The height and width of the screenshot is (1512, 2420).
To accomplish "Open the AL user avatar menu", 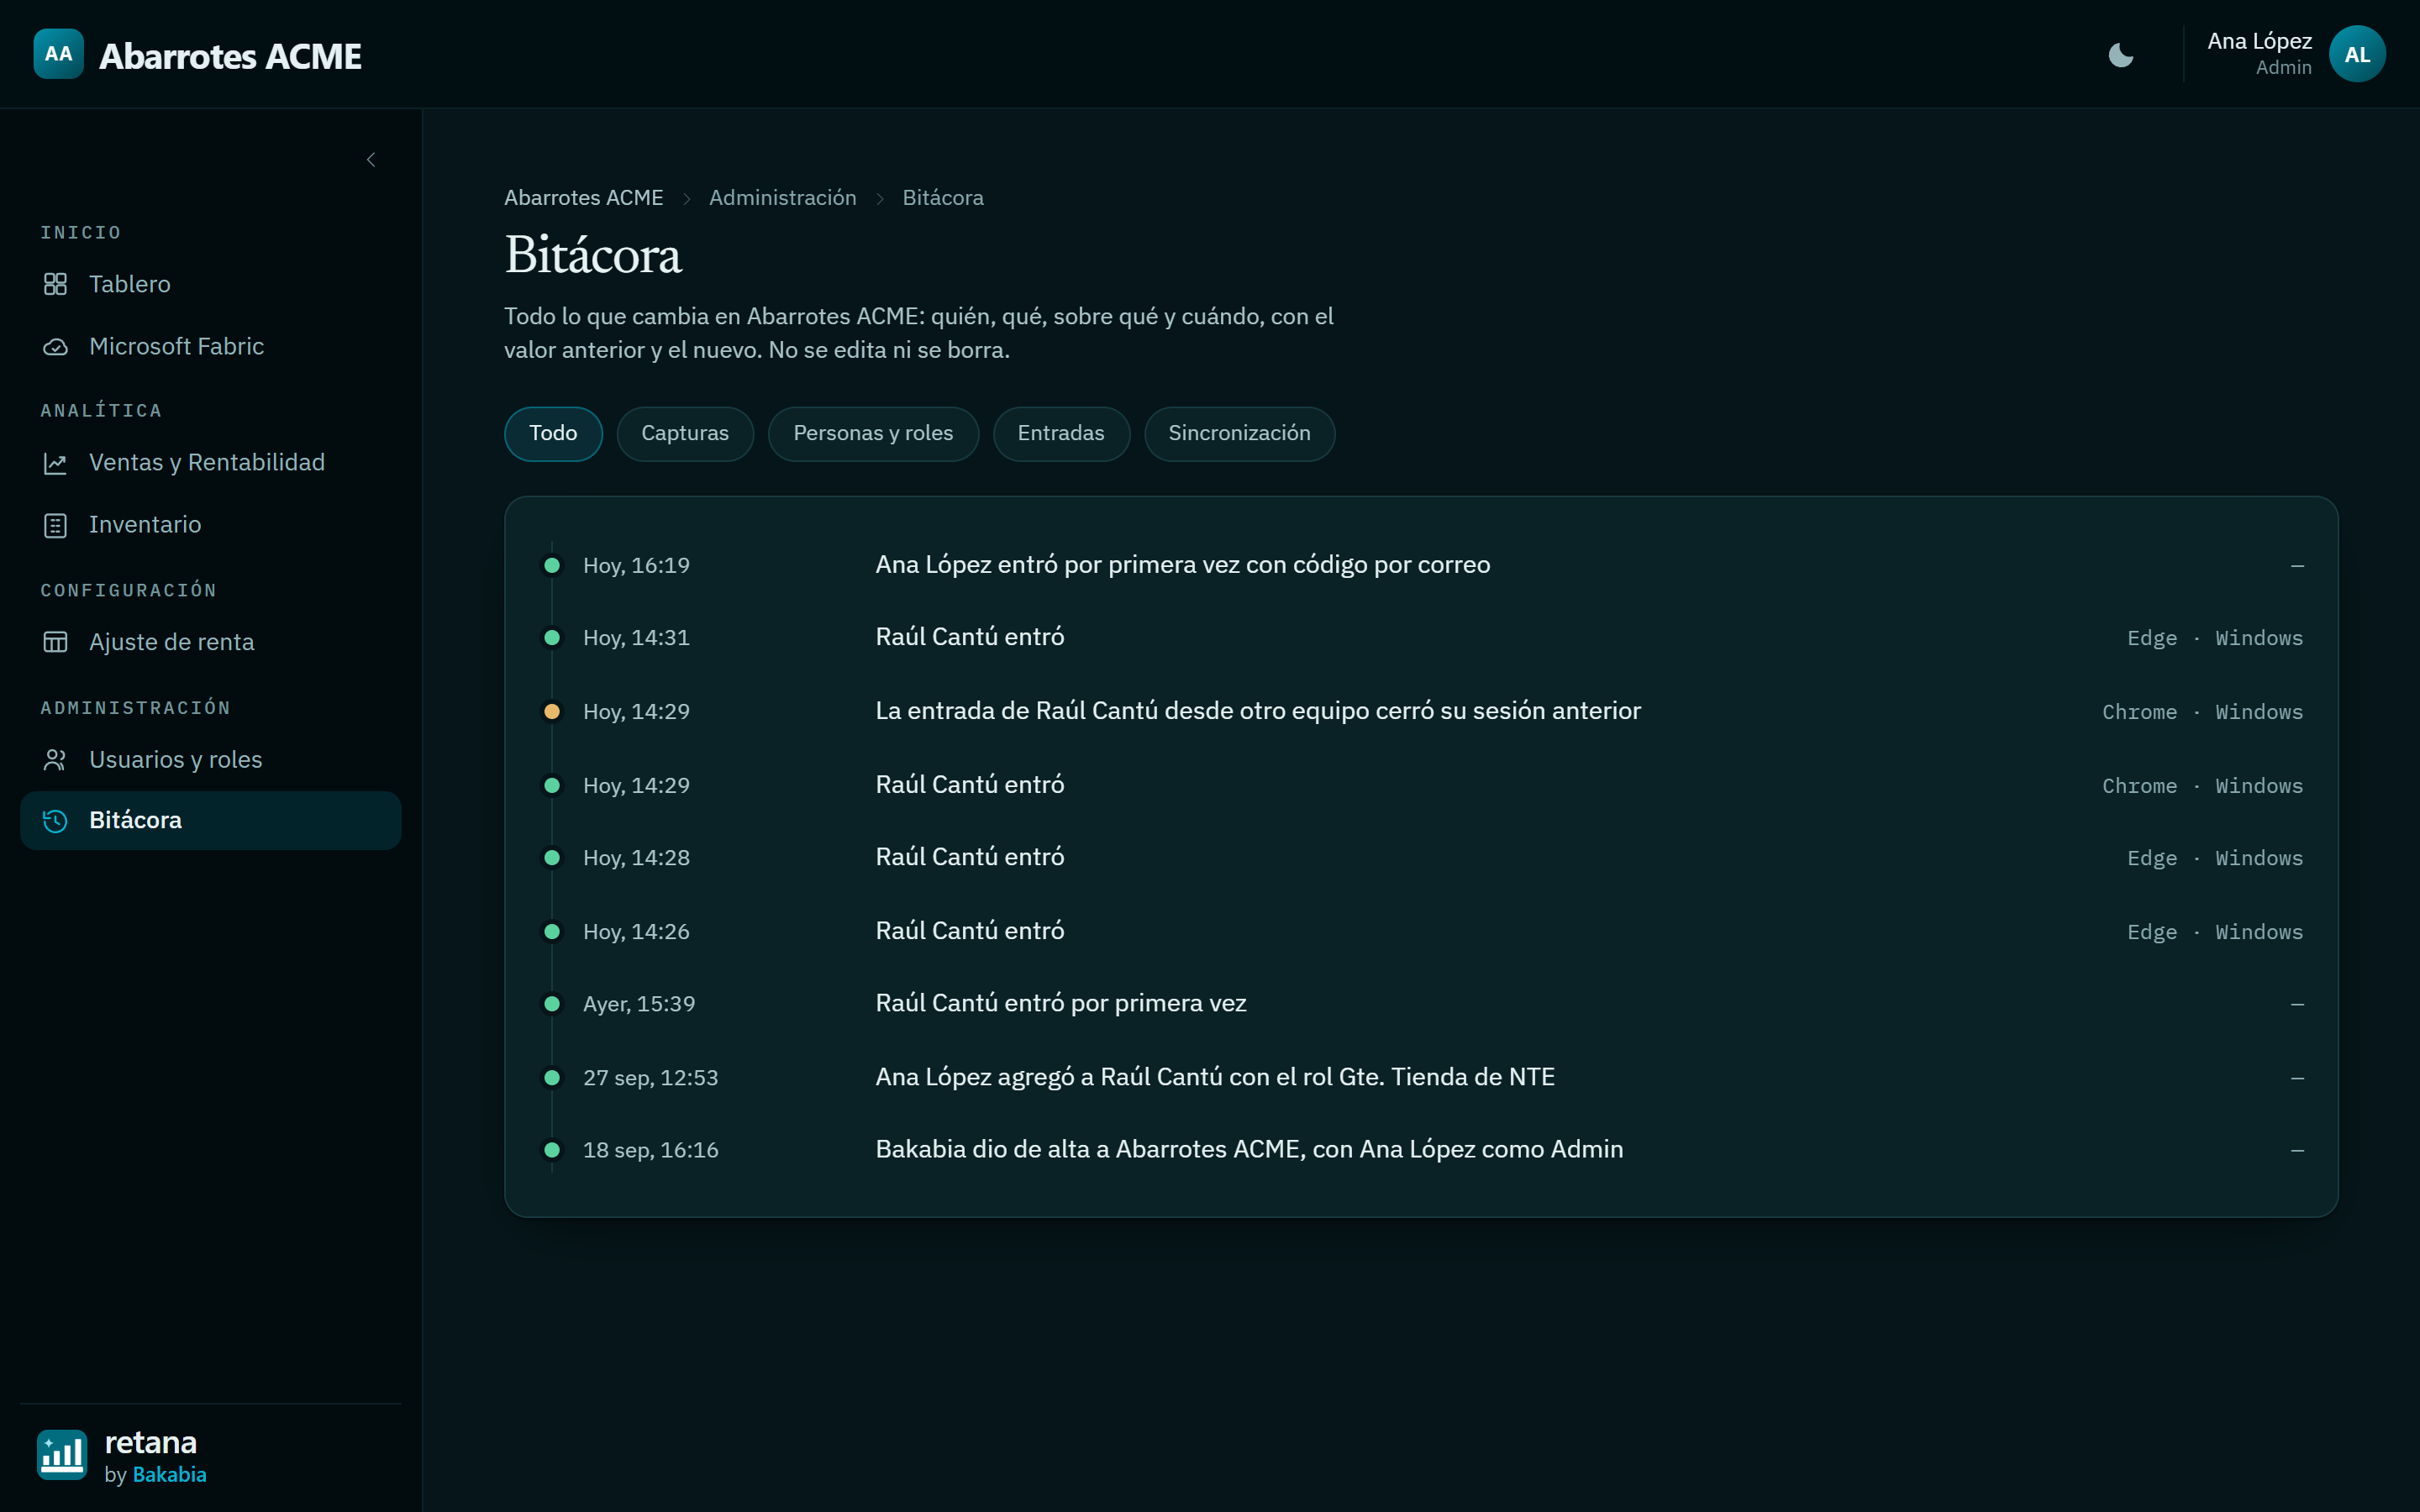I will pos(2357,54).
